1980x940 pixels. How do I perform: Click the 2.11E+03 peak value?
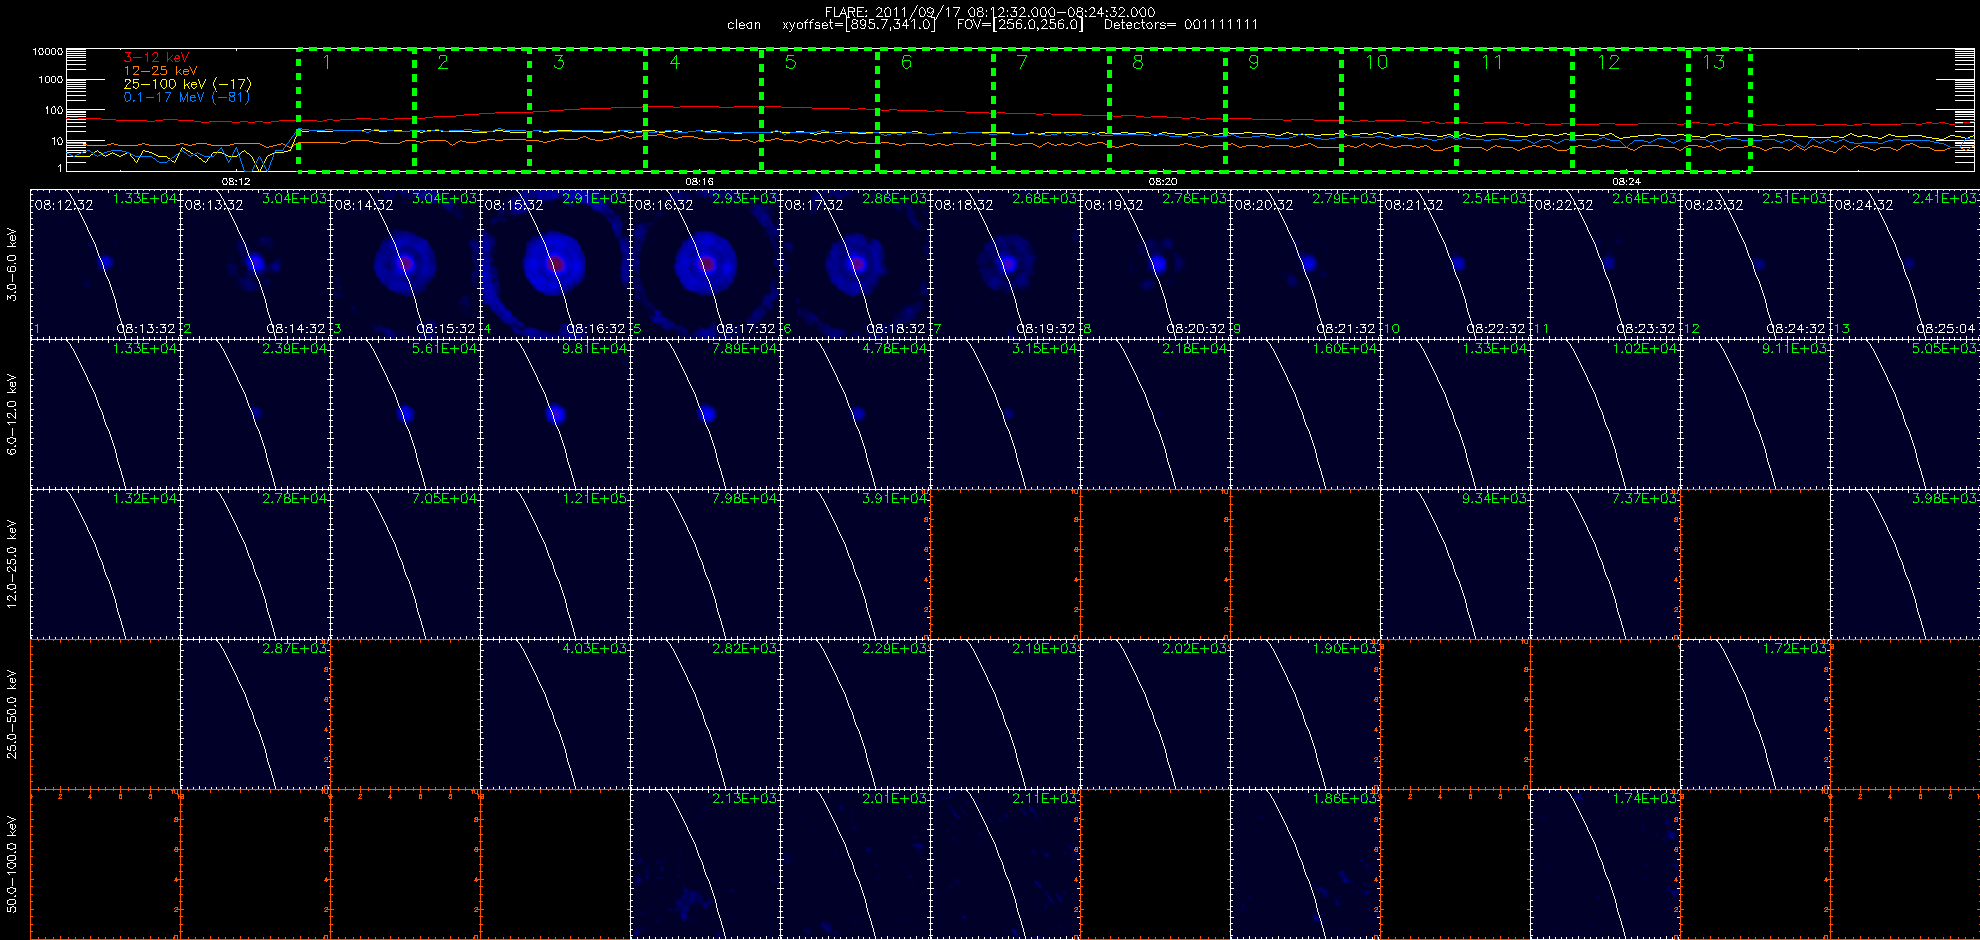[1045, 799]
